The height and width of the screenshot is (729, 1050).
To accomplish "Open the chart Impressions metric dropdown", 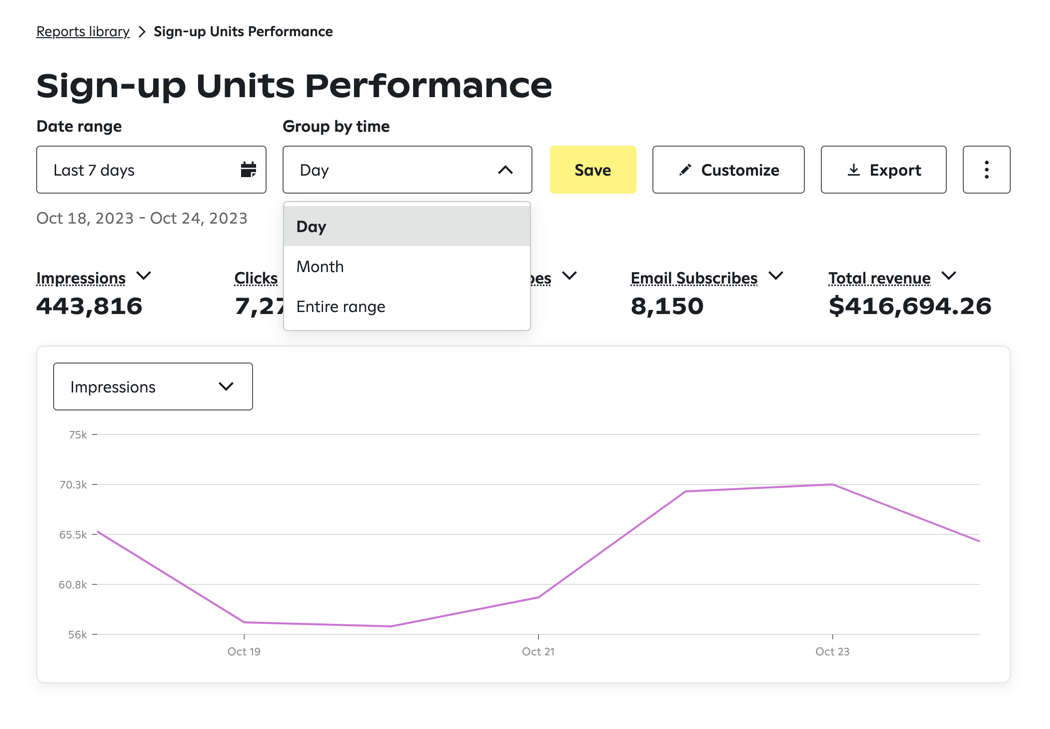I will [x=153, y=387].
